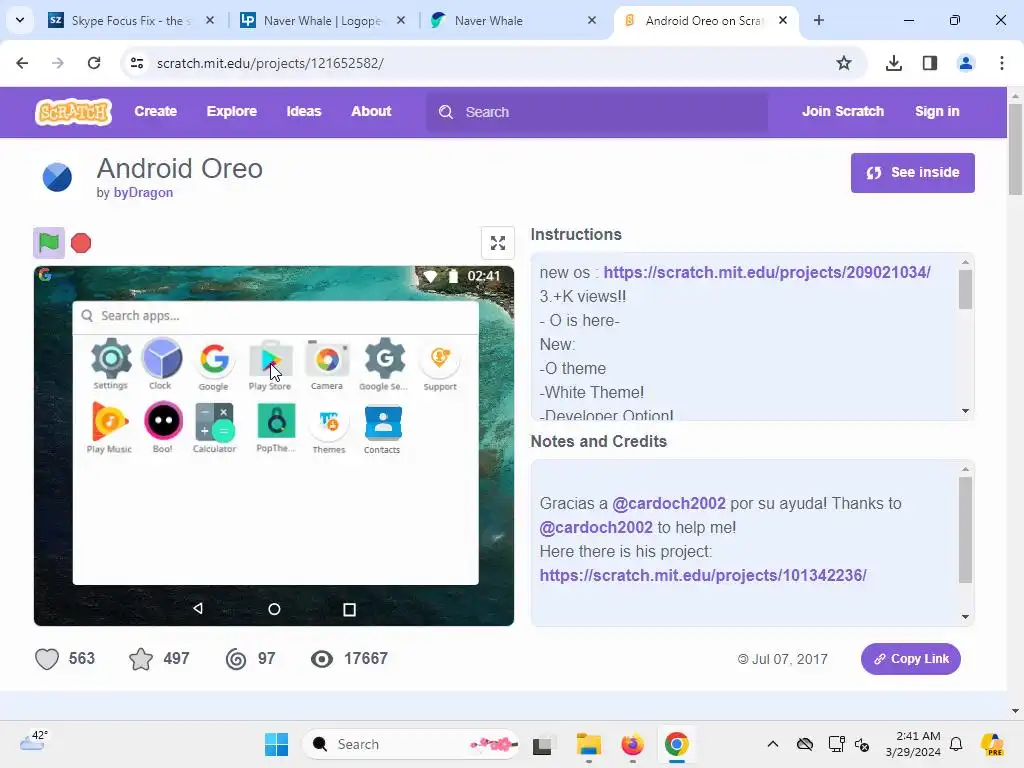The height and width of the screenshot is (768, 1024).
Task: Open the Themes app icon
Action: (x=328, y=429)
